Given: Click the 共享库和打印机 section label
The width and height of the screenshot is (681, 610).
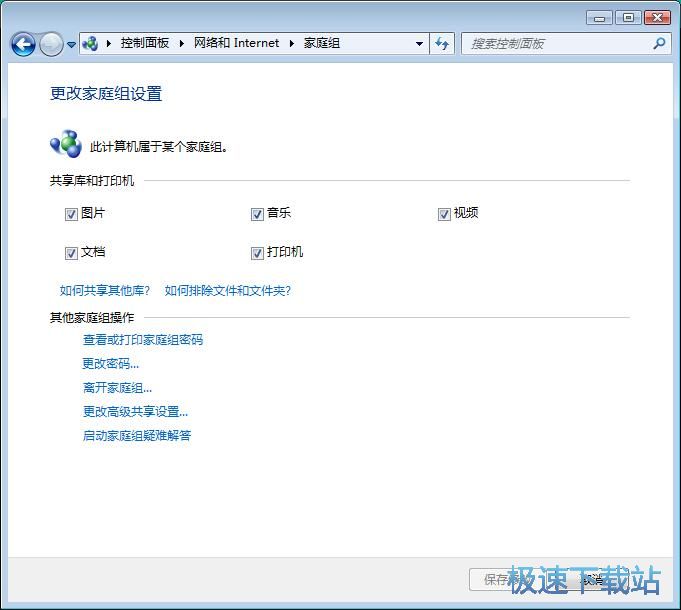Looking at the screenshot, I should tap(92, 181).
